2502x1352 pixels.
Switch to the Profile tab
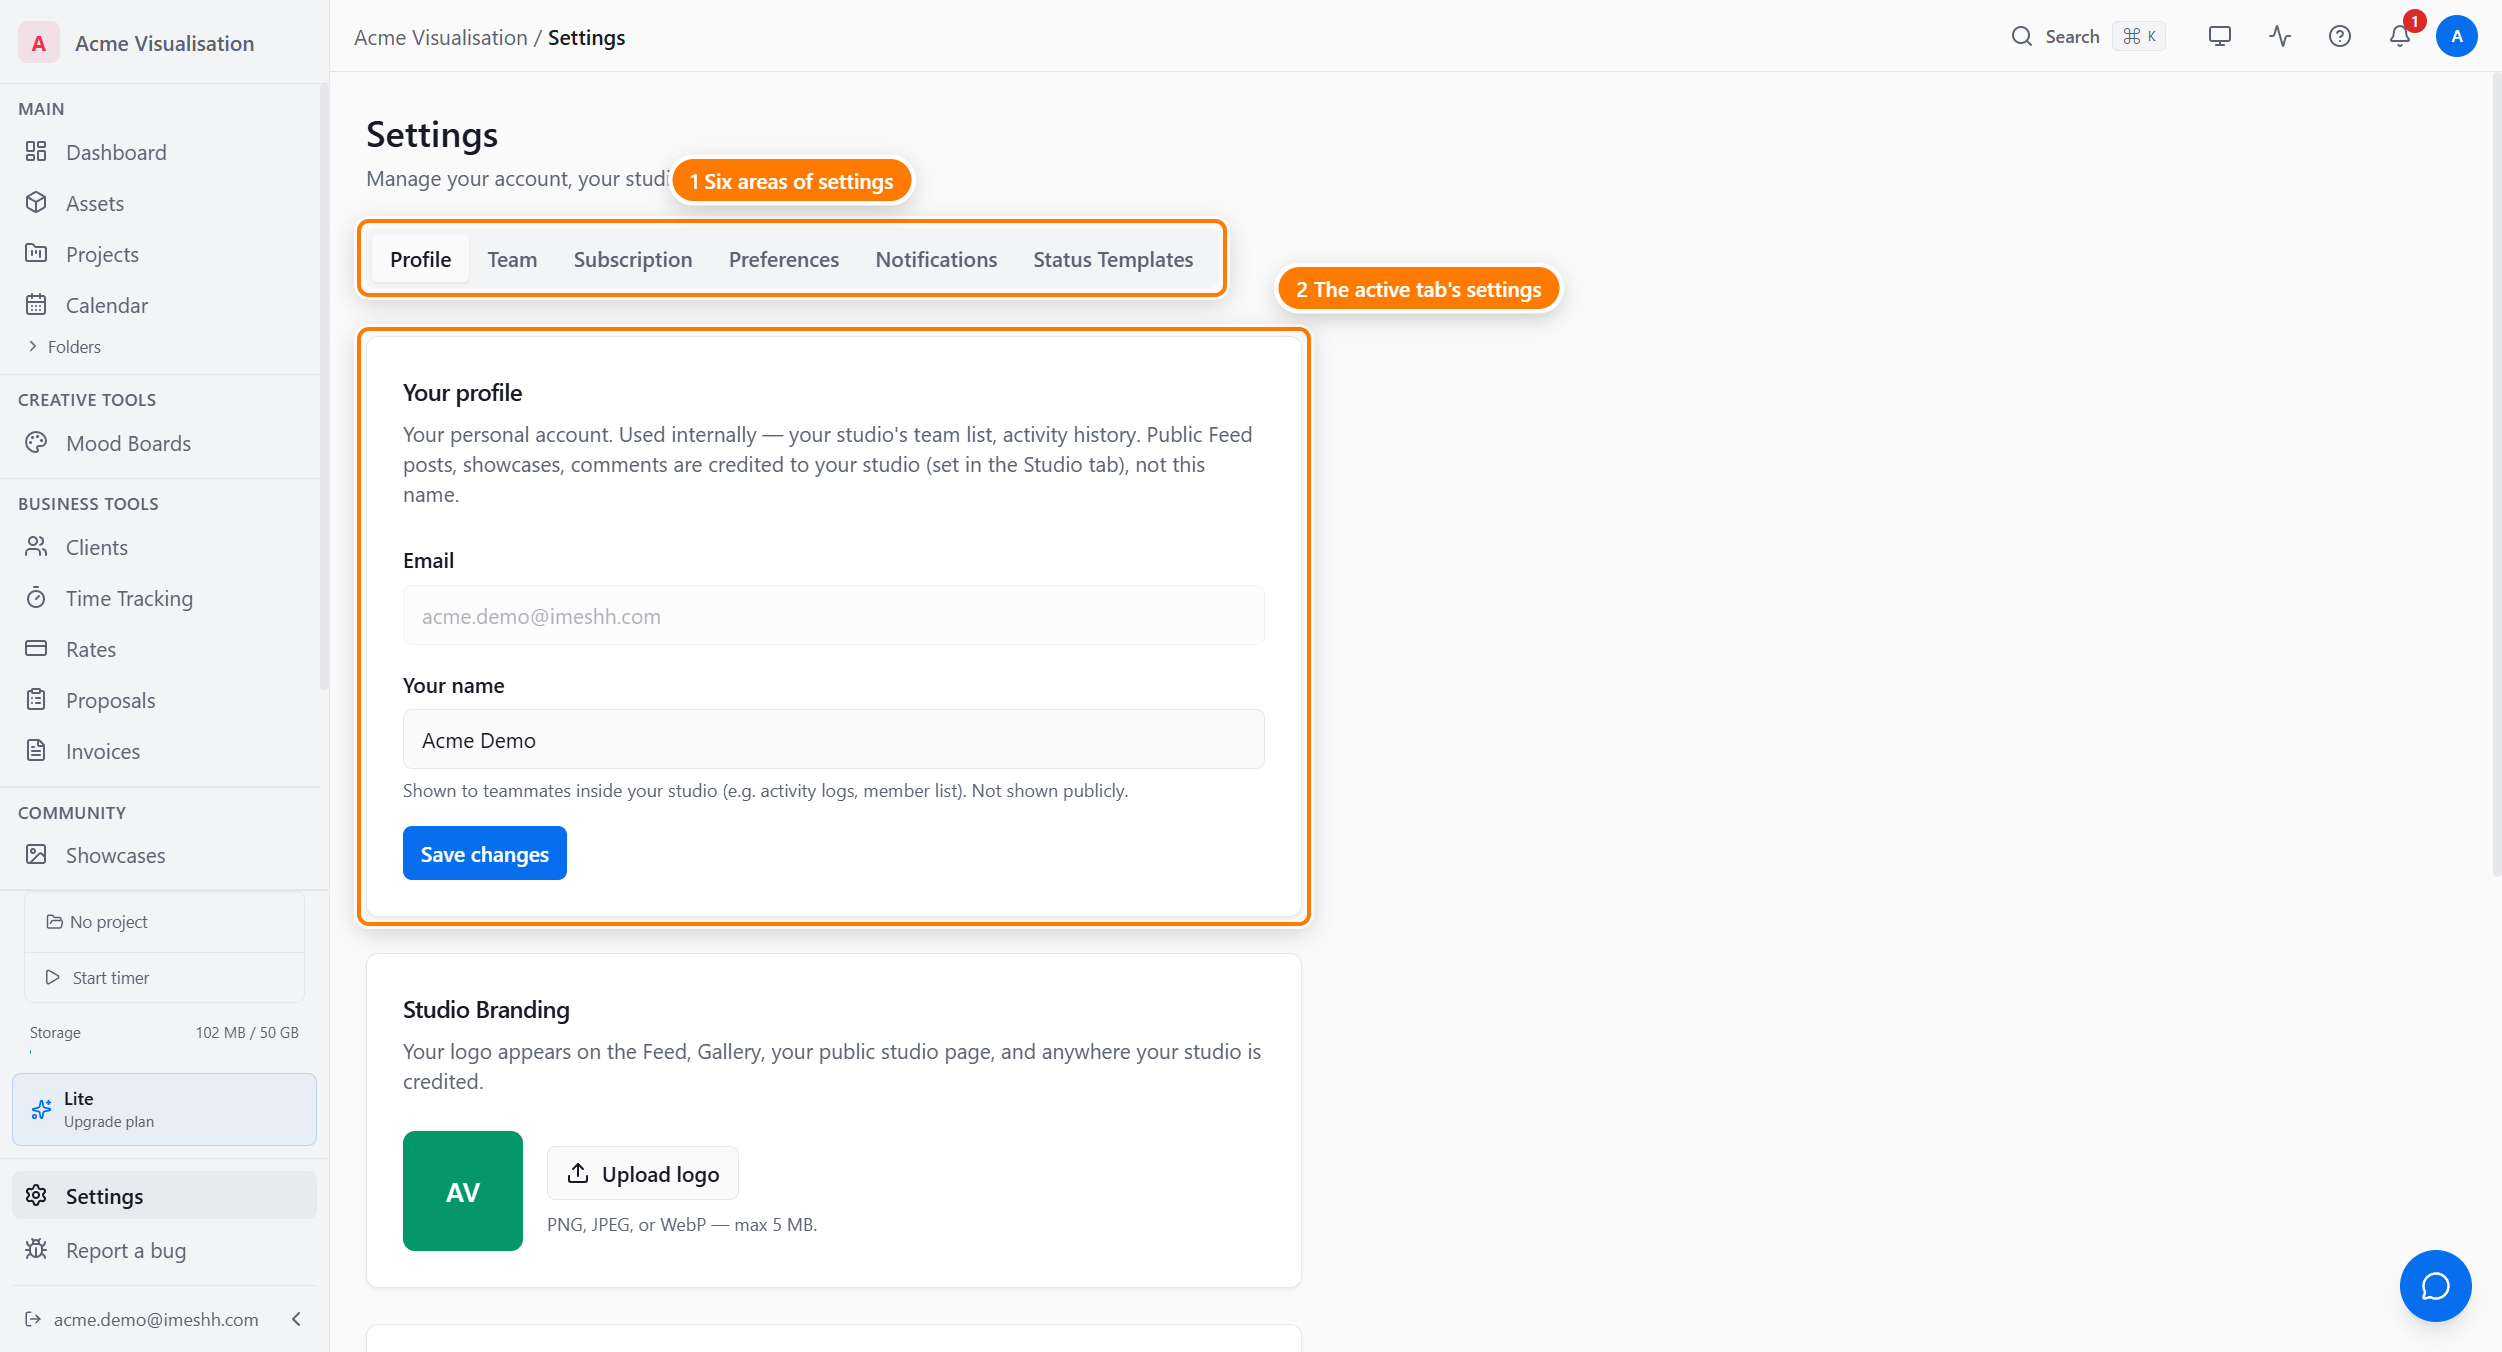(x=420, y=259)
